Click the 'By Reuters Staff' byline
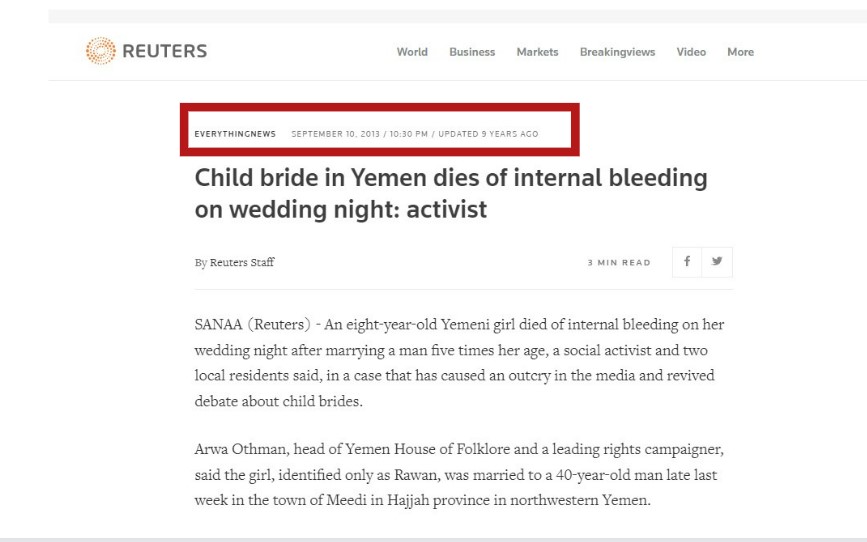 (x=234, y=263)
